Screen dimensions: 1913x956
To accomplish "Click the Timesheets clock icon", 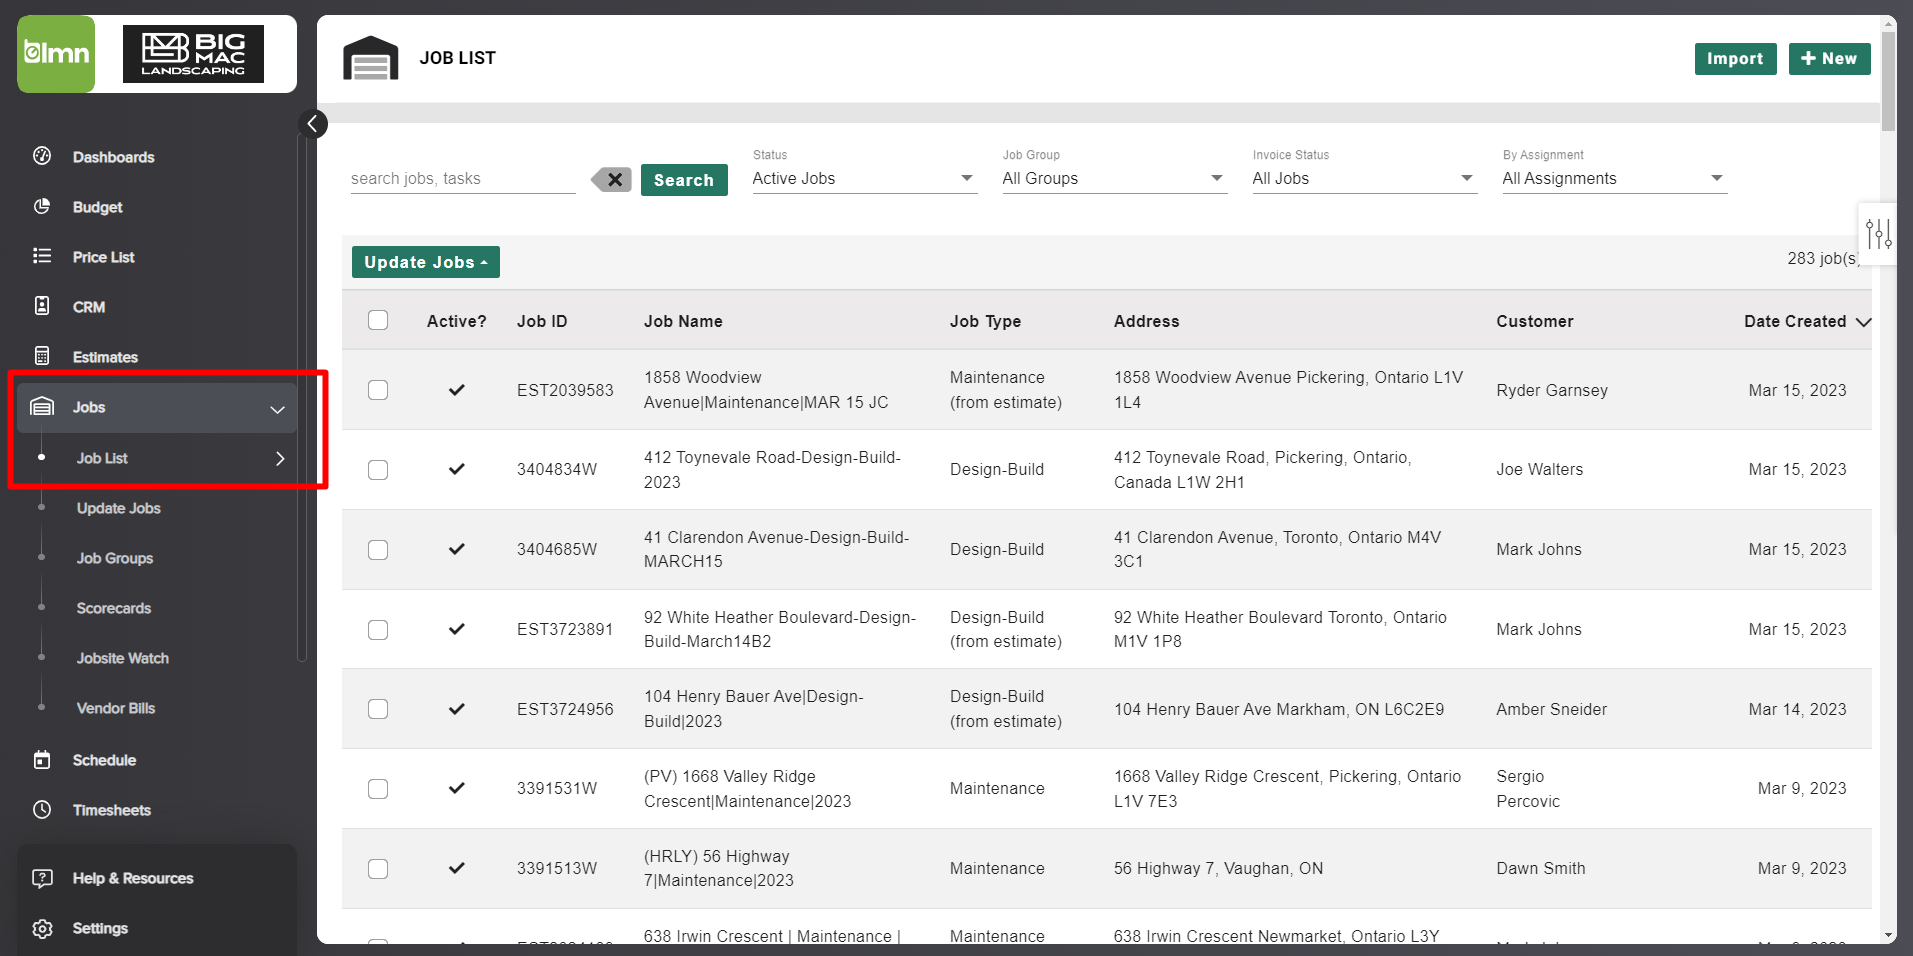I will 42,810.
